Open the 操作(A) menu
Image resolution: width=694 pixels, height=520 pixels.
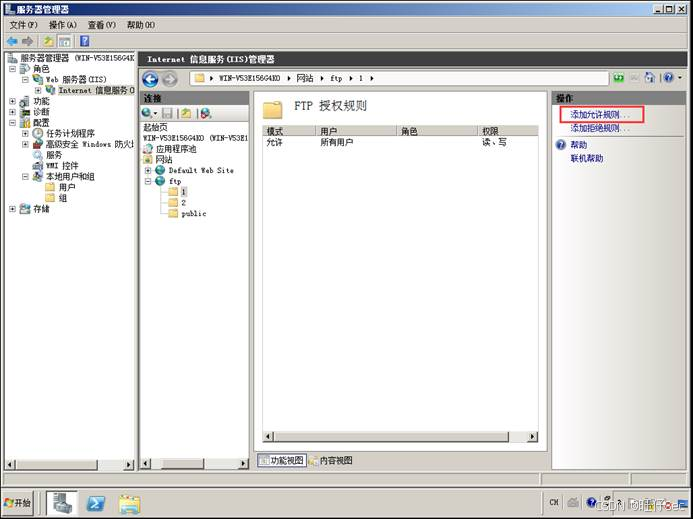62,25
